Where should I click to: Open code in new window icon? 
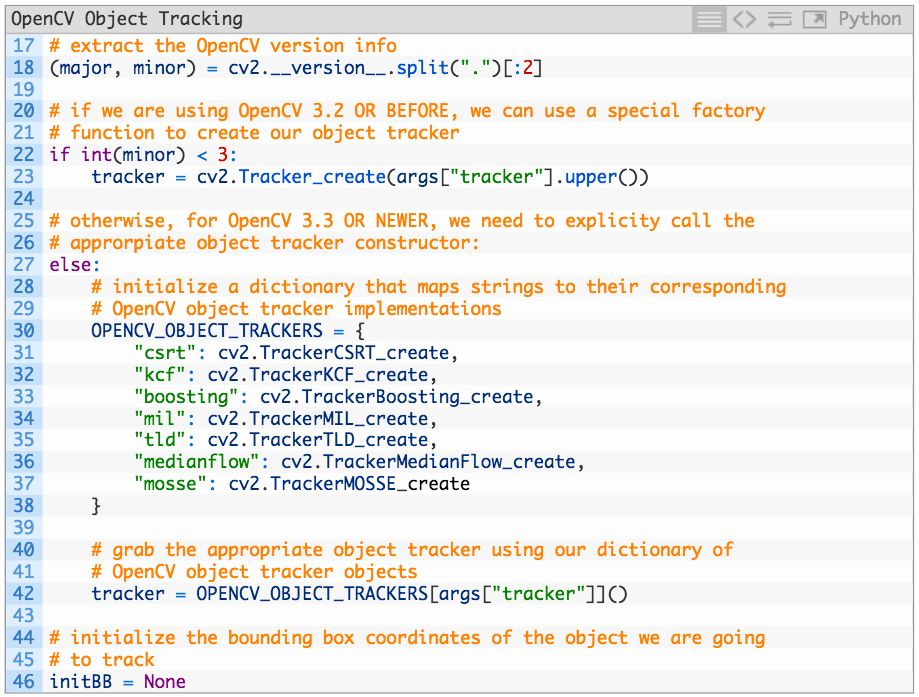tap(815, 19)
